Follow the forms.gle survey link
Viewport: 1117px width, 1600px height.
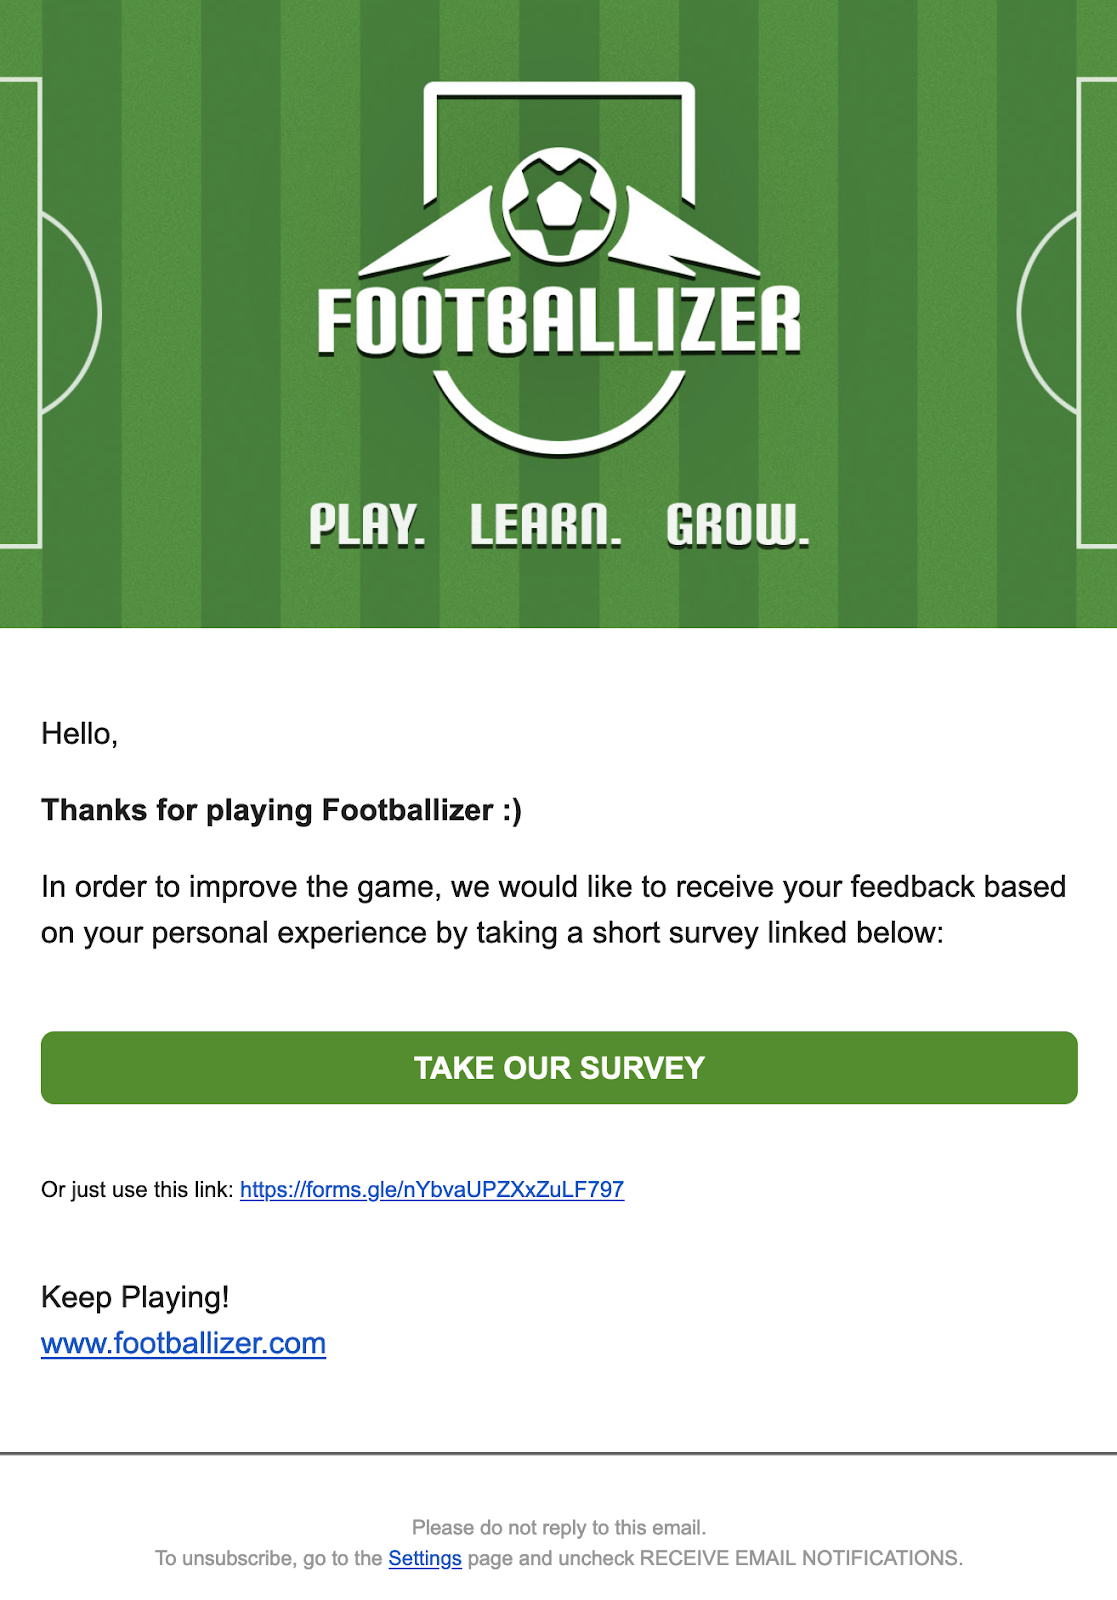(x=432, y=1189)
